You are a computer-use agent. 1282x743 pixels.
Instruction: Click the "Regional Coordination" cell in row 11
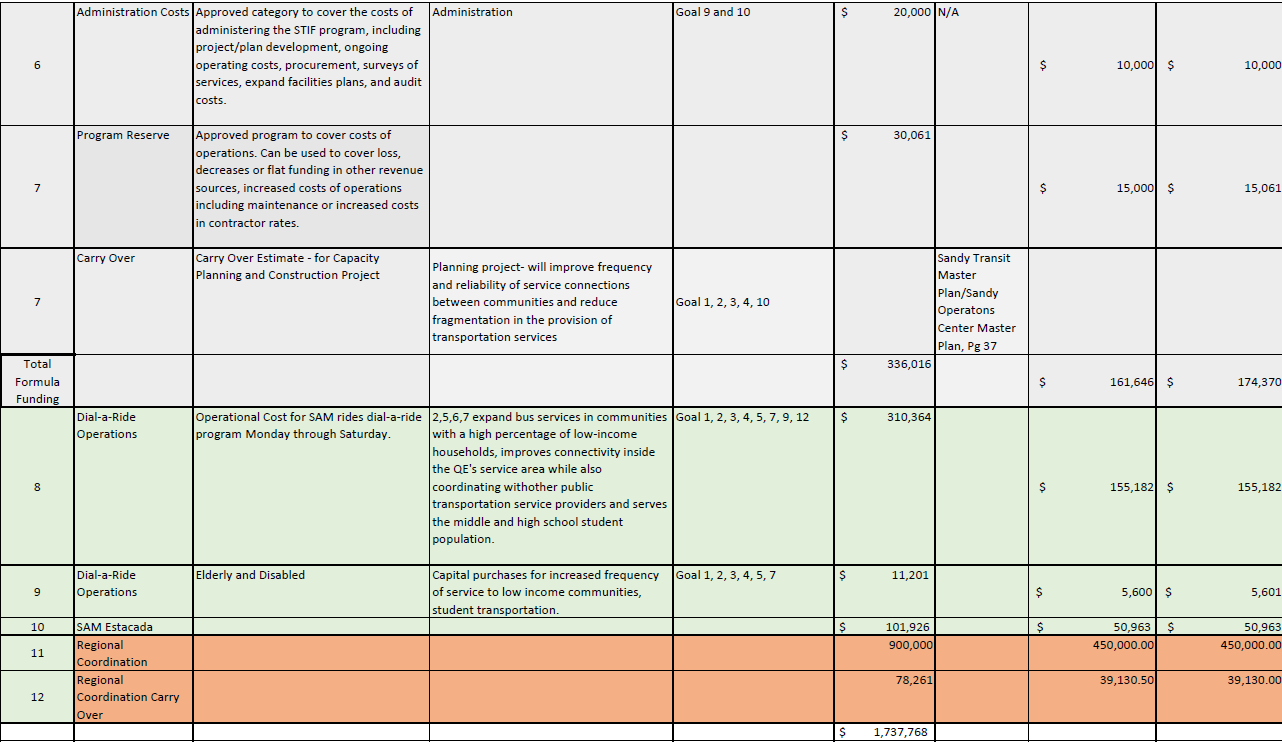(133, 653)
